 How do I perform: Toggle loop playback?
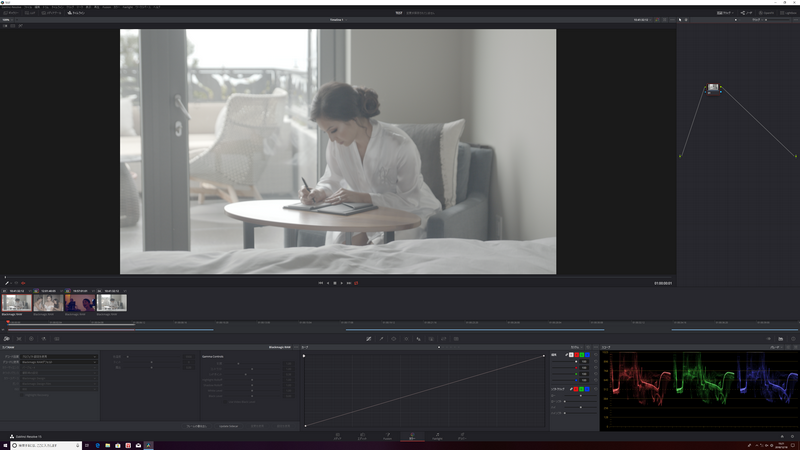[356, 283]
